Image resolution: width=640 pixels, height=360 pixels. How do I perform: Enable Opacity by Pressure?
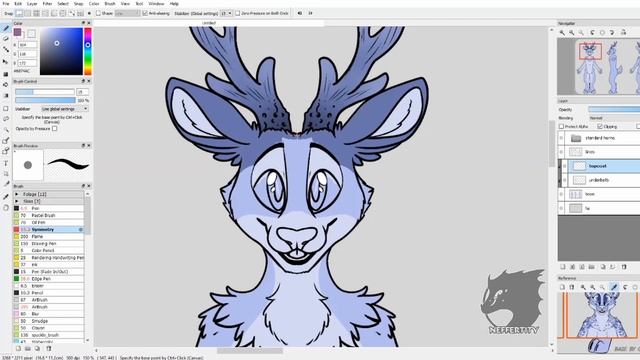pyautogui.click(x=55, y=129)
